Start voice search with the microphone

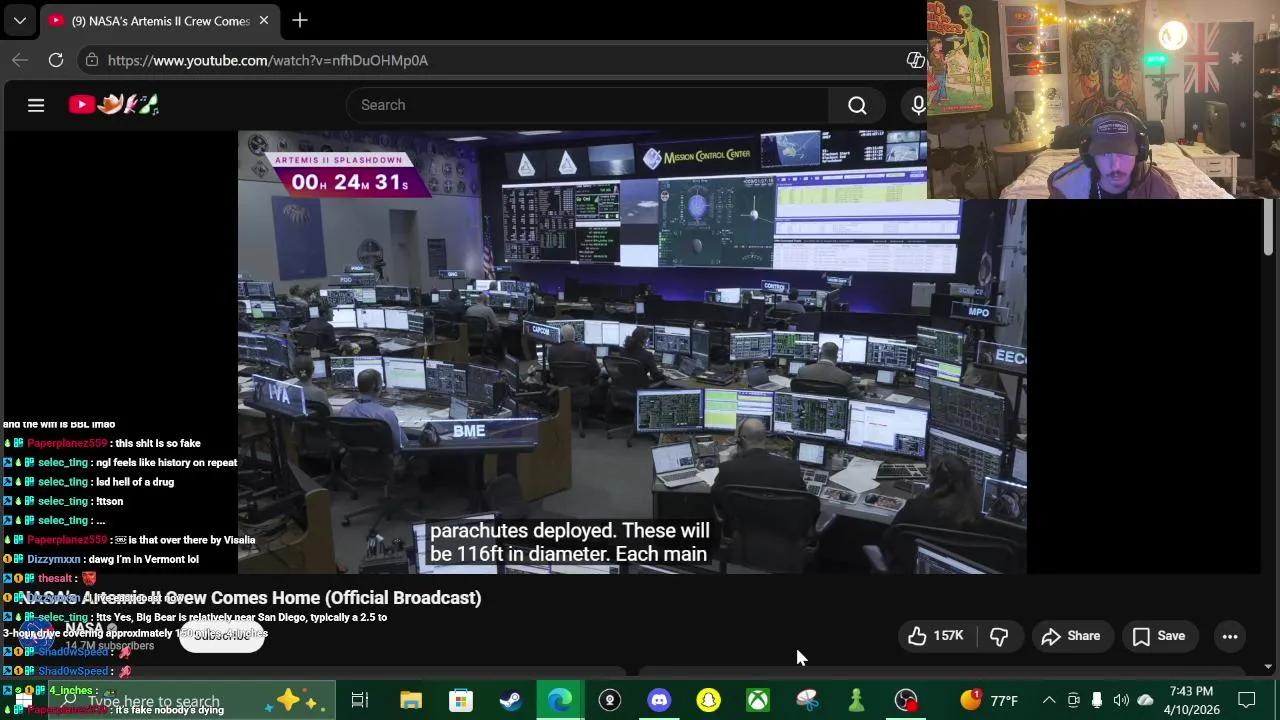918,105
